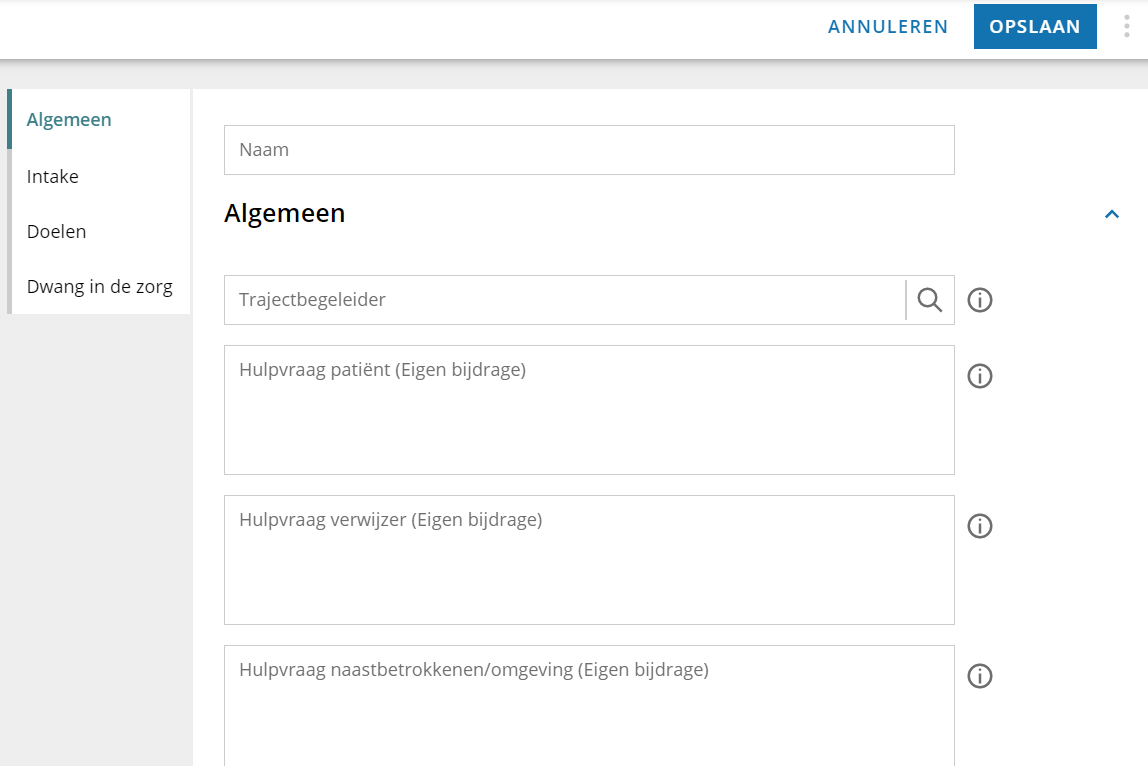Focus the Hulpvraag verwijzer text area
The width and height of the screenshot is (1148, 766).
click(x=589, y=560)
